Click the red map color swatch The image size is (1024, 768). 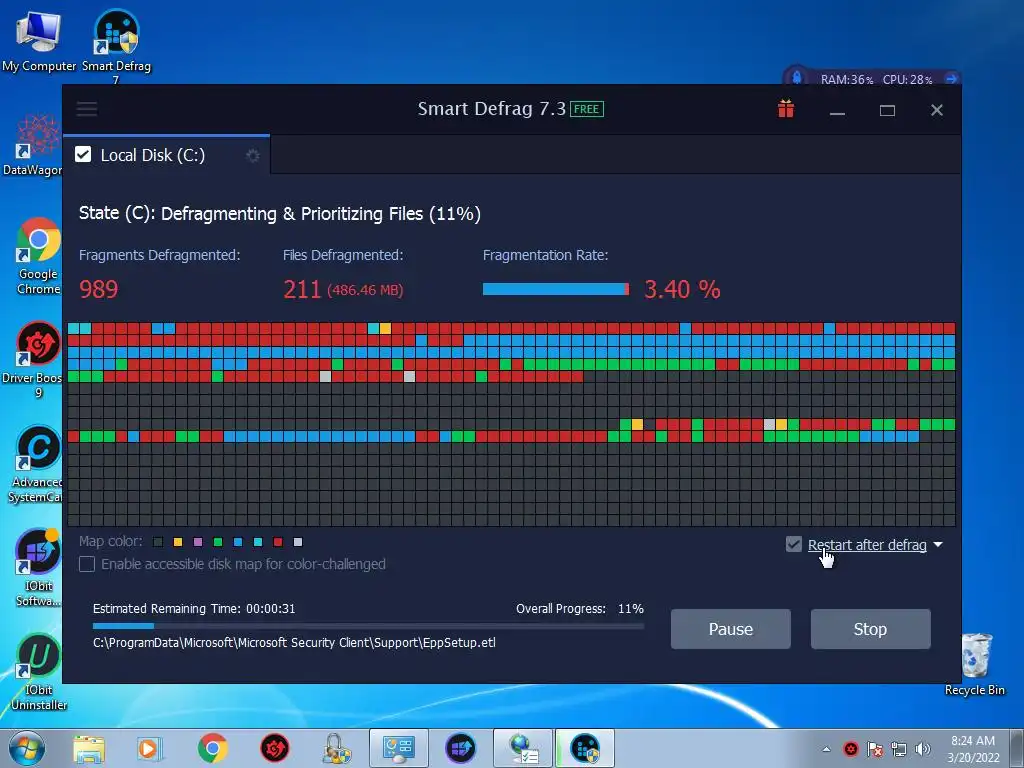point(278,542)
